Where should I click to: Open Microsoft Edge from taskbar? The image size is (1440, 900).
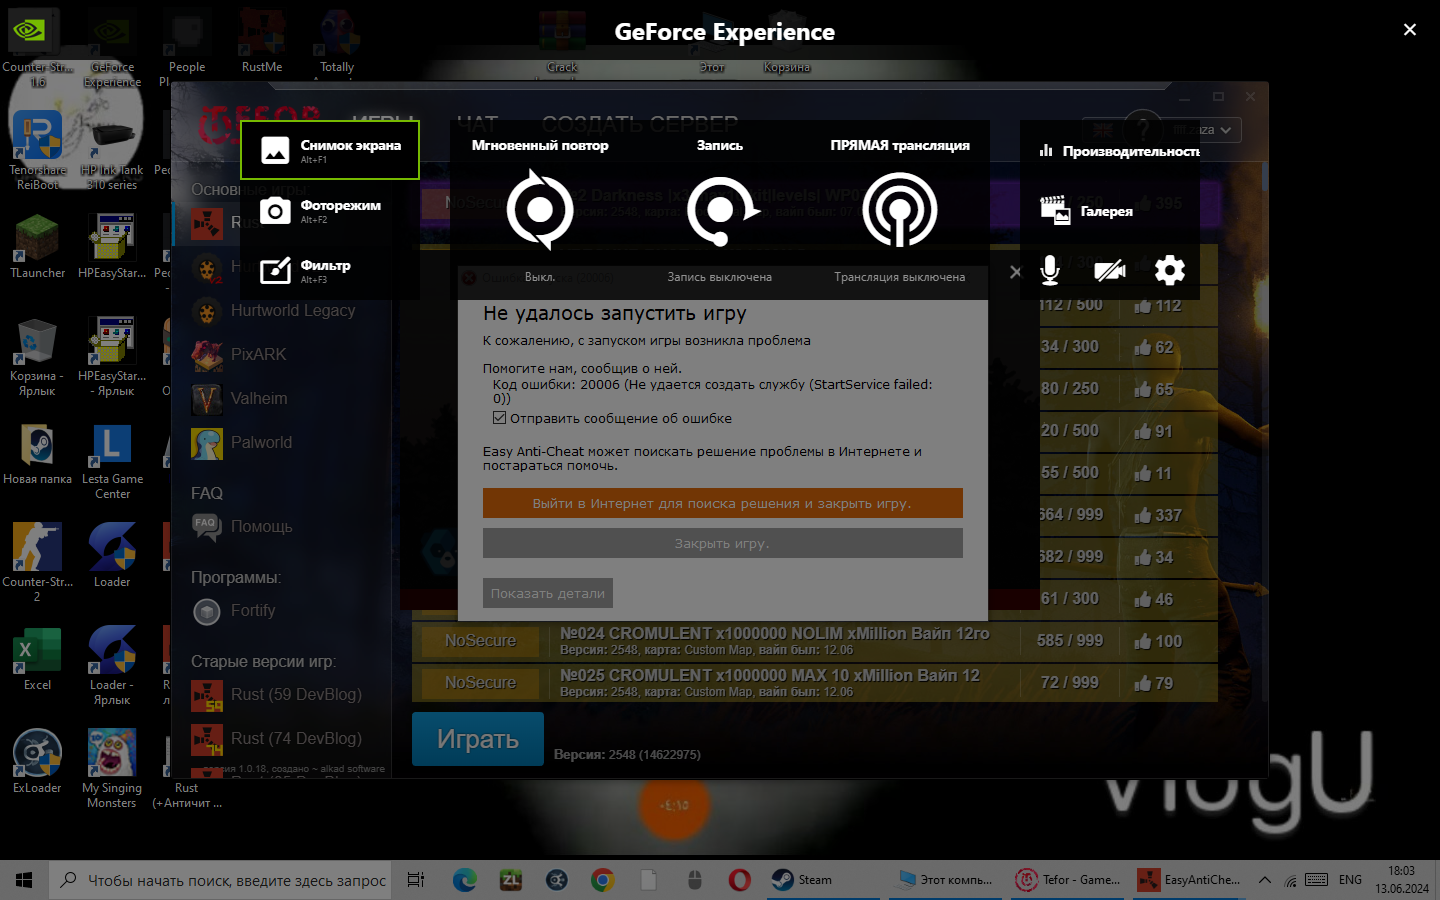[x=464, y=880]
